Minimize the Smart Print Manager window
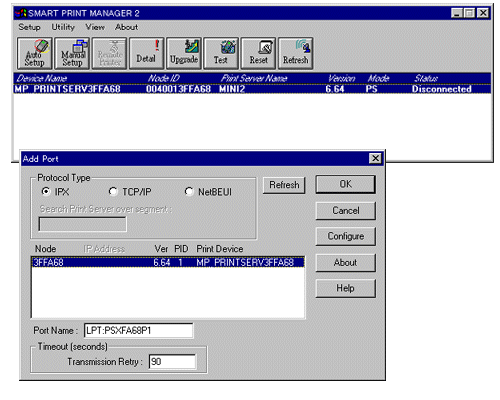The image size is (500, 400). [x=457, y=13]
